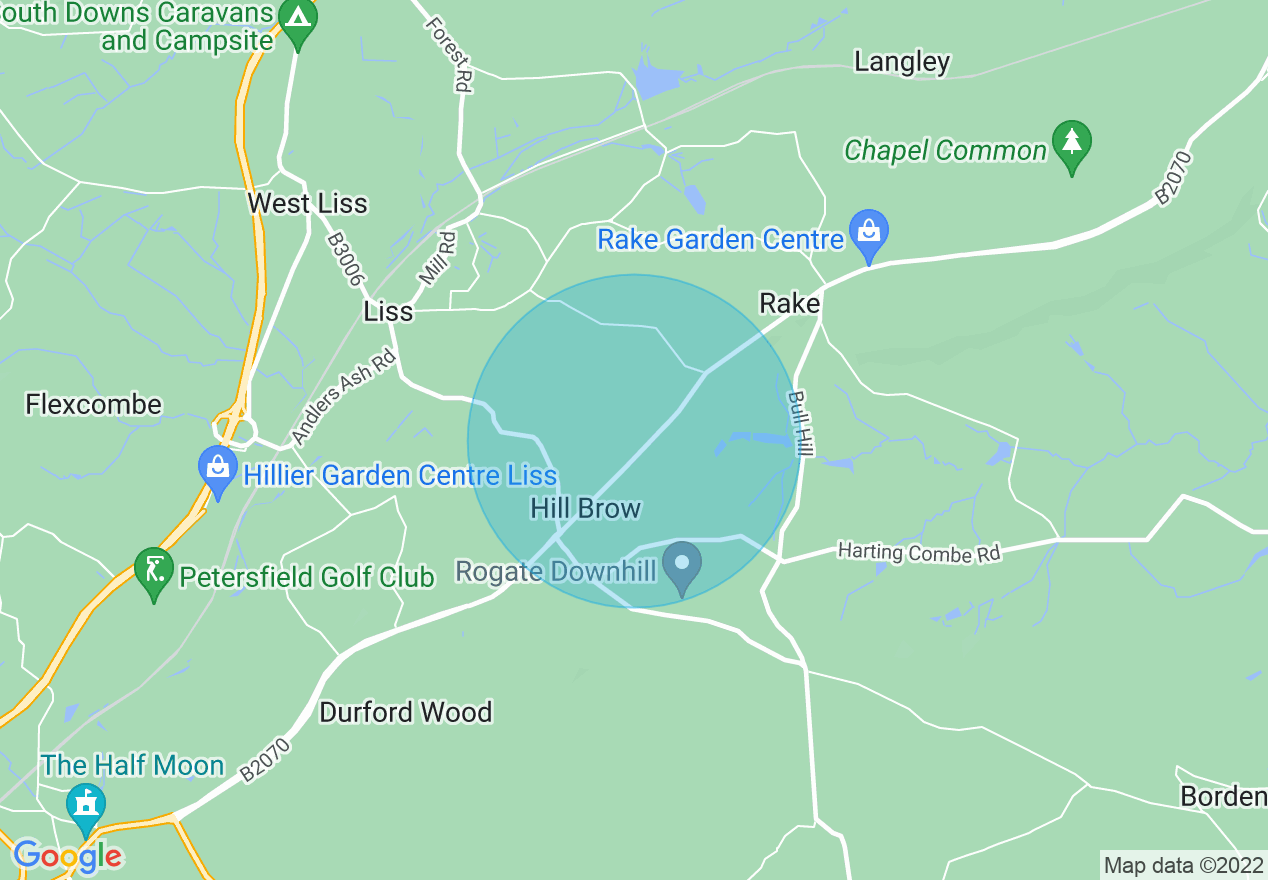
Task: Open the Rake Garden Centre label
Action: coord(721,240)
